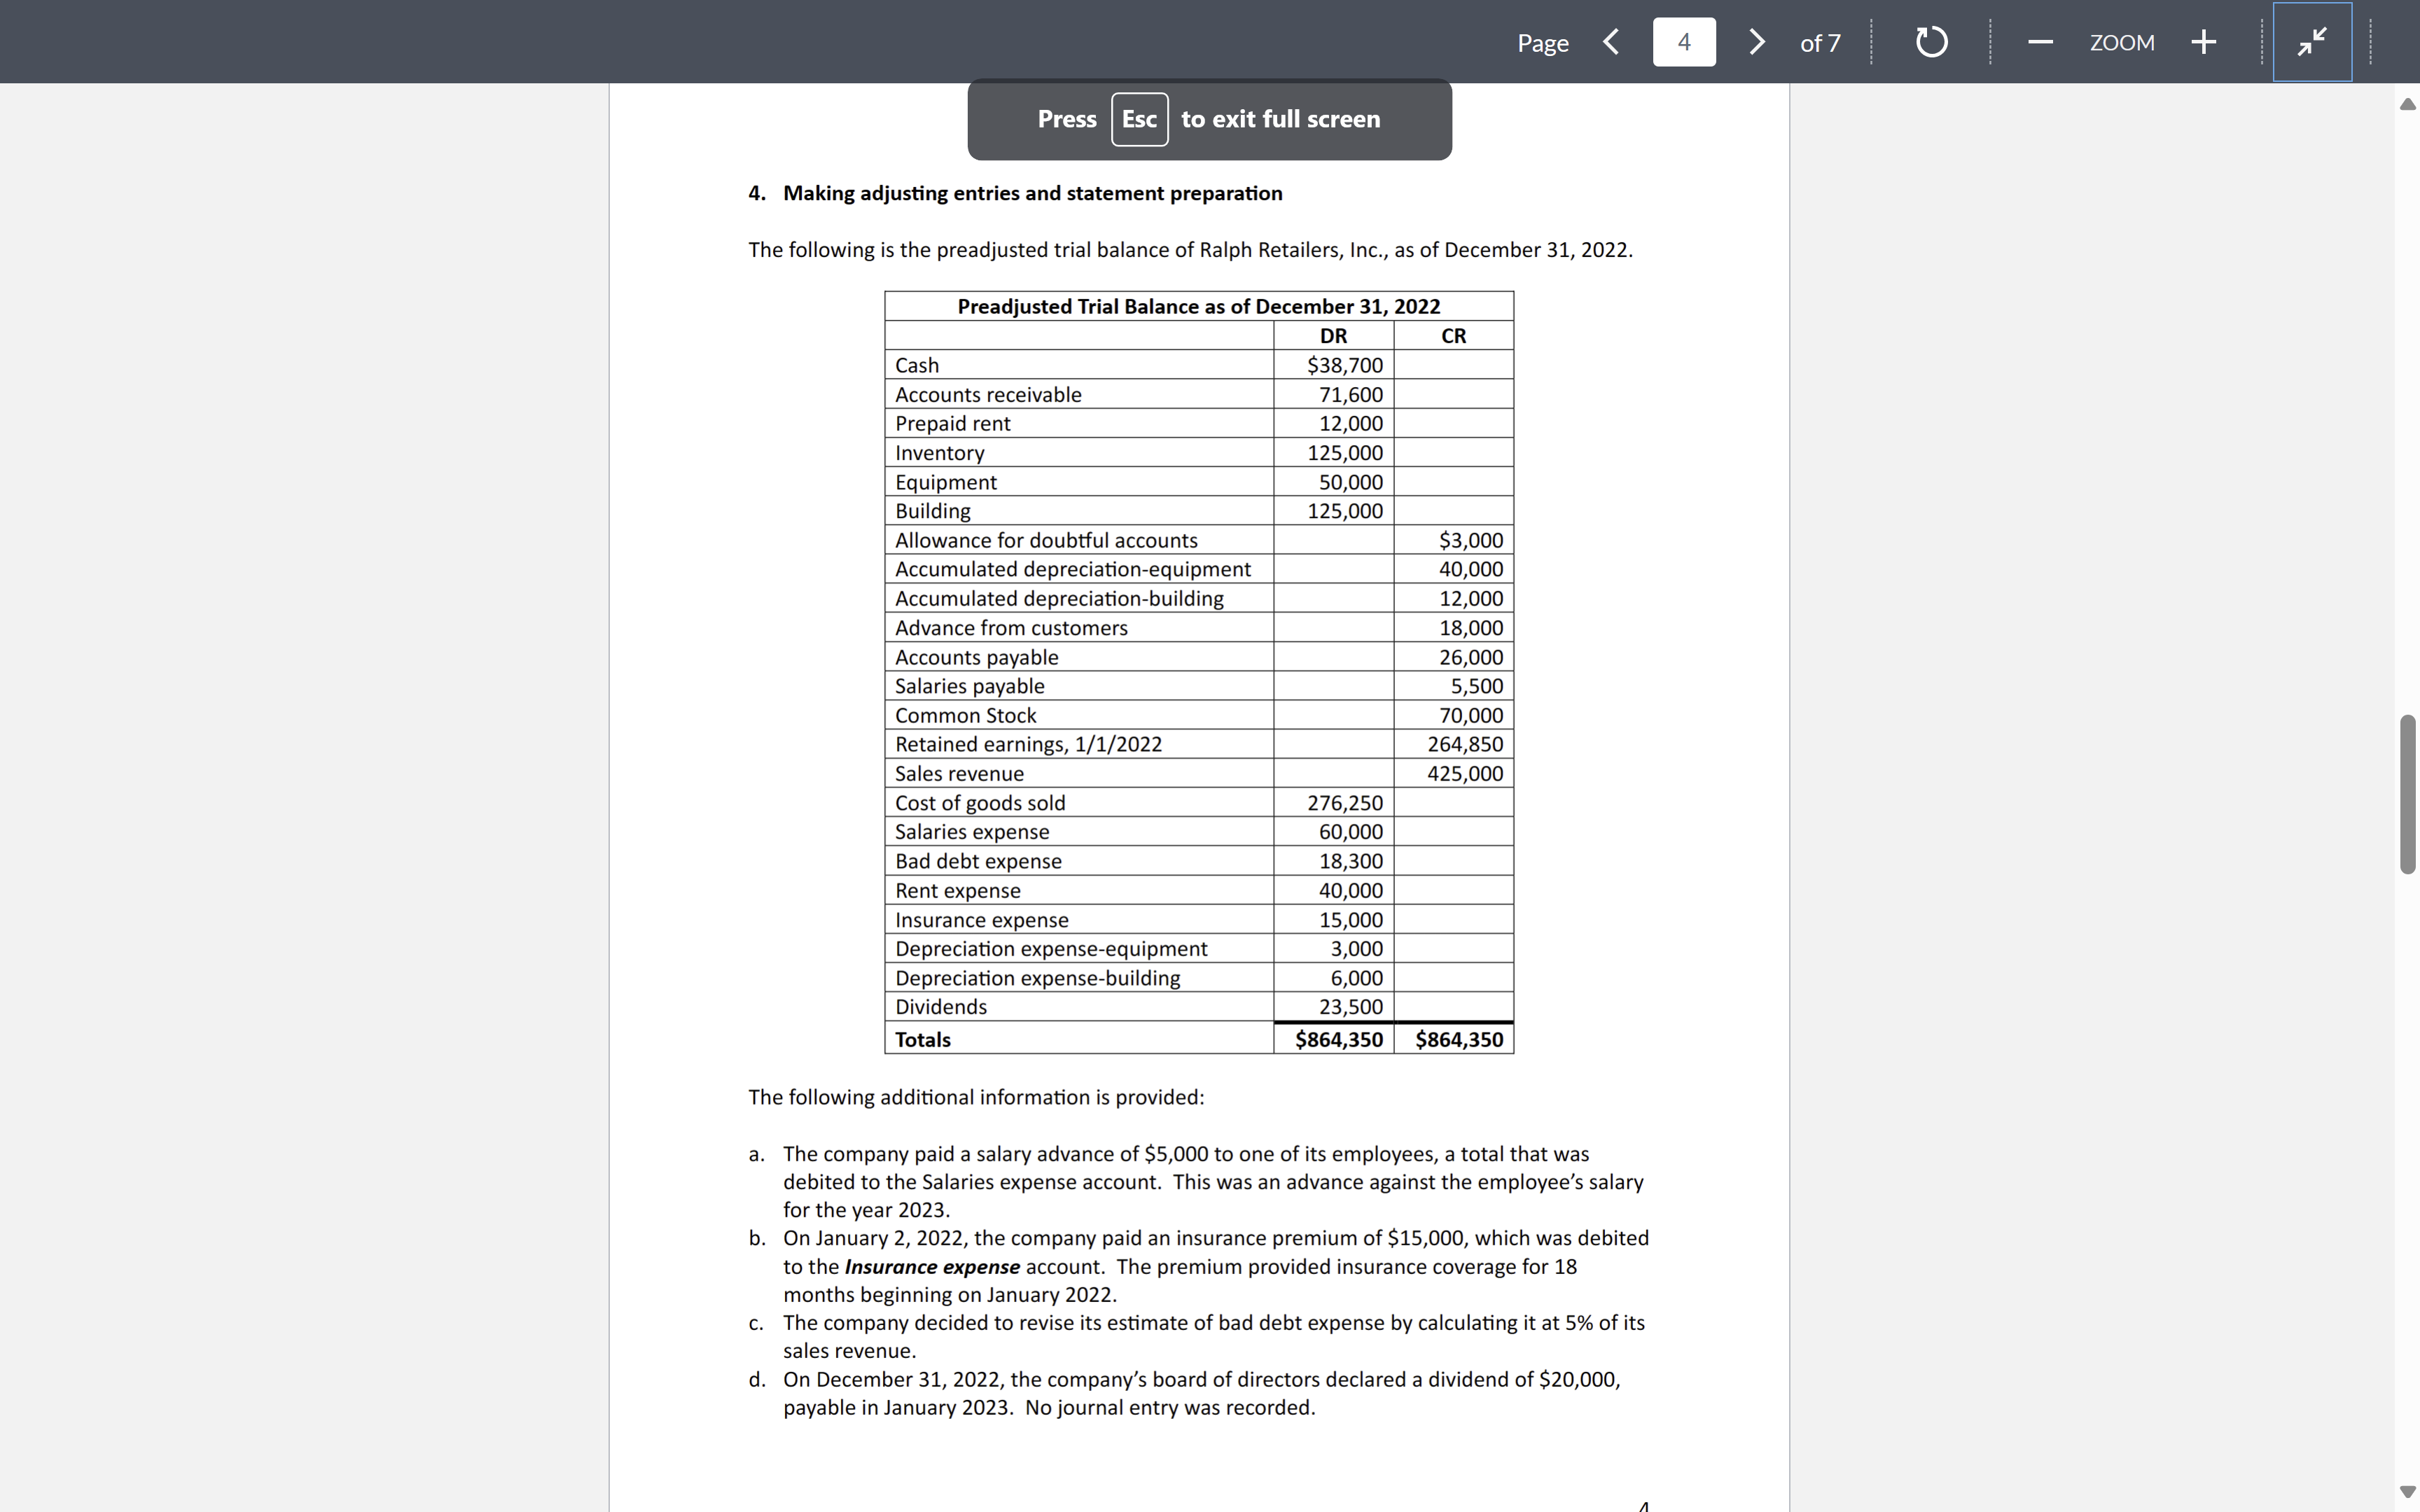The width and height of the screenshot is (2420, 1512).
Task: Toggle the page navigation dropdown
Action: tap(1681, 42)
